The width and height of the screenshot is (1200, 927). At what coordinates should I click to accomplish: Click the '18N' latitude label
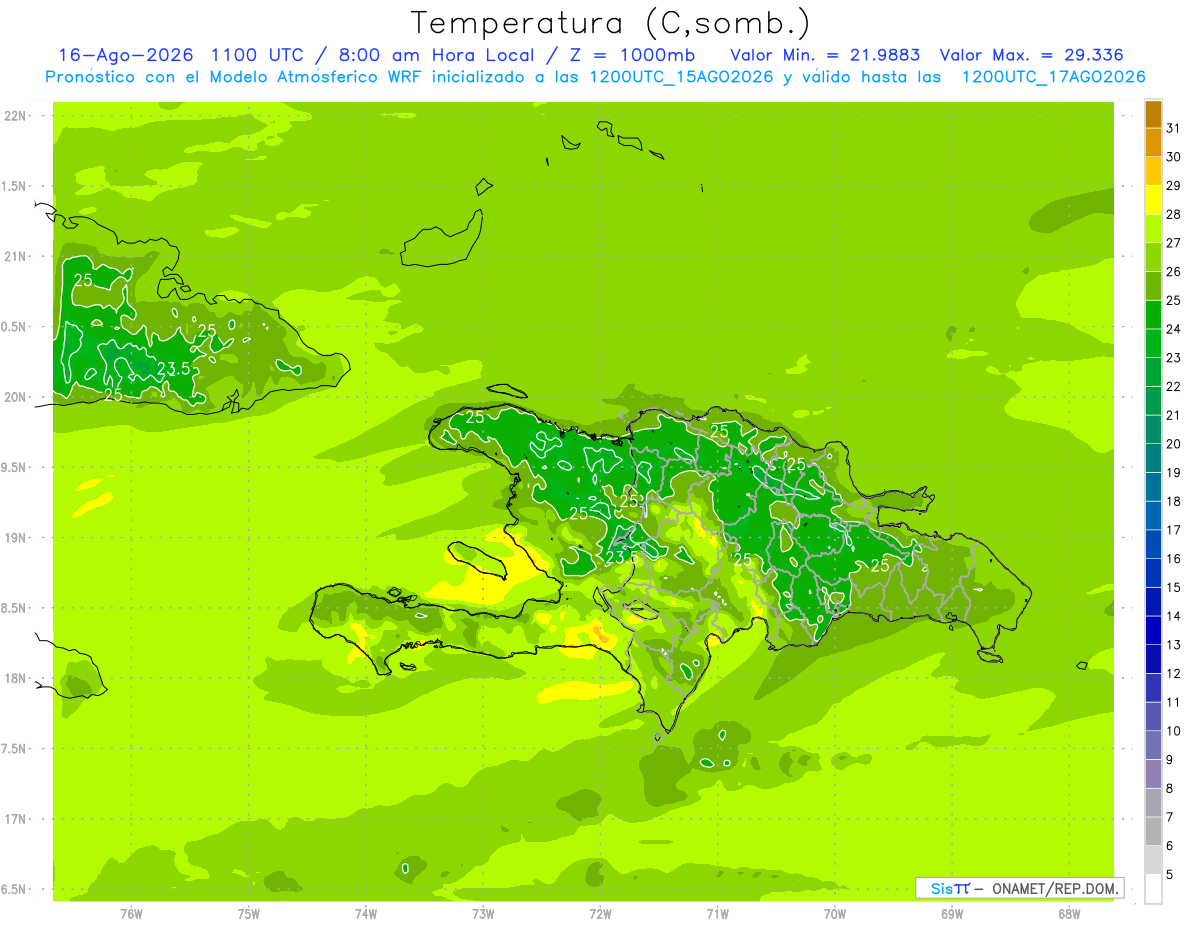coord(15,678)
